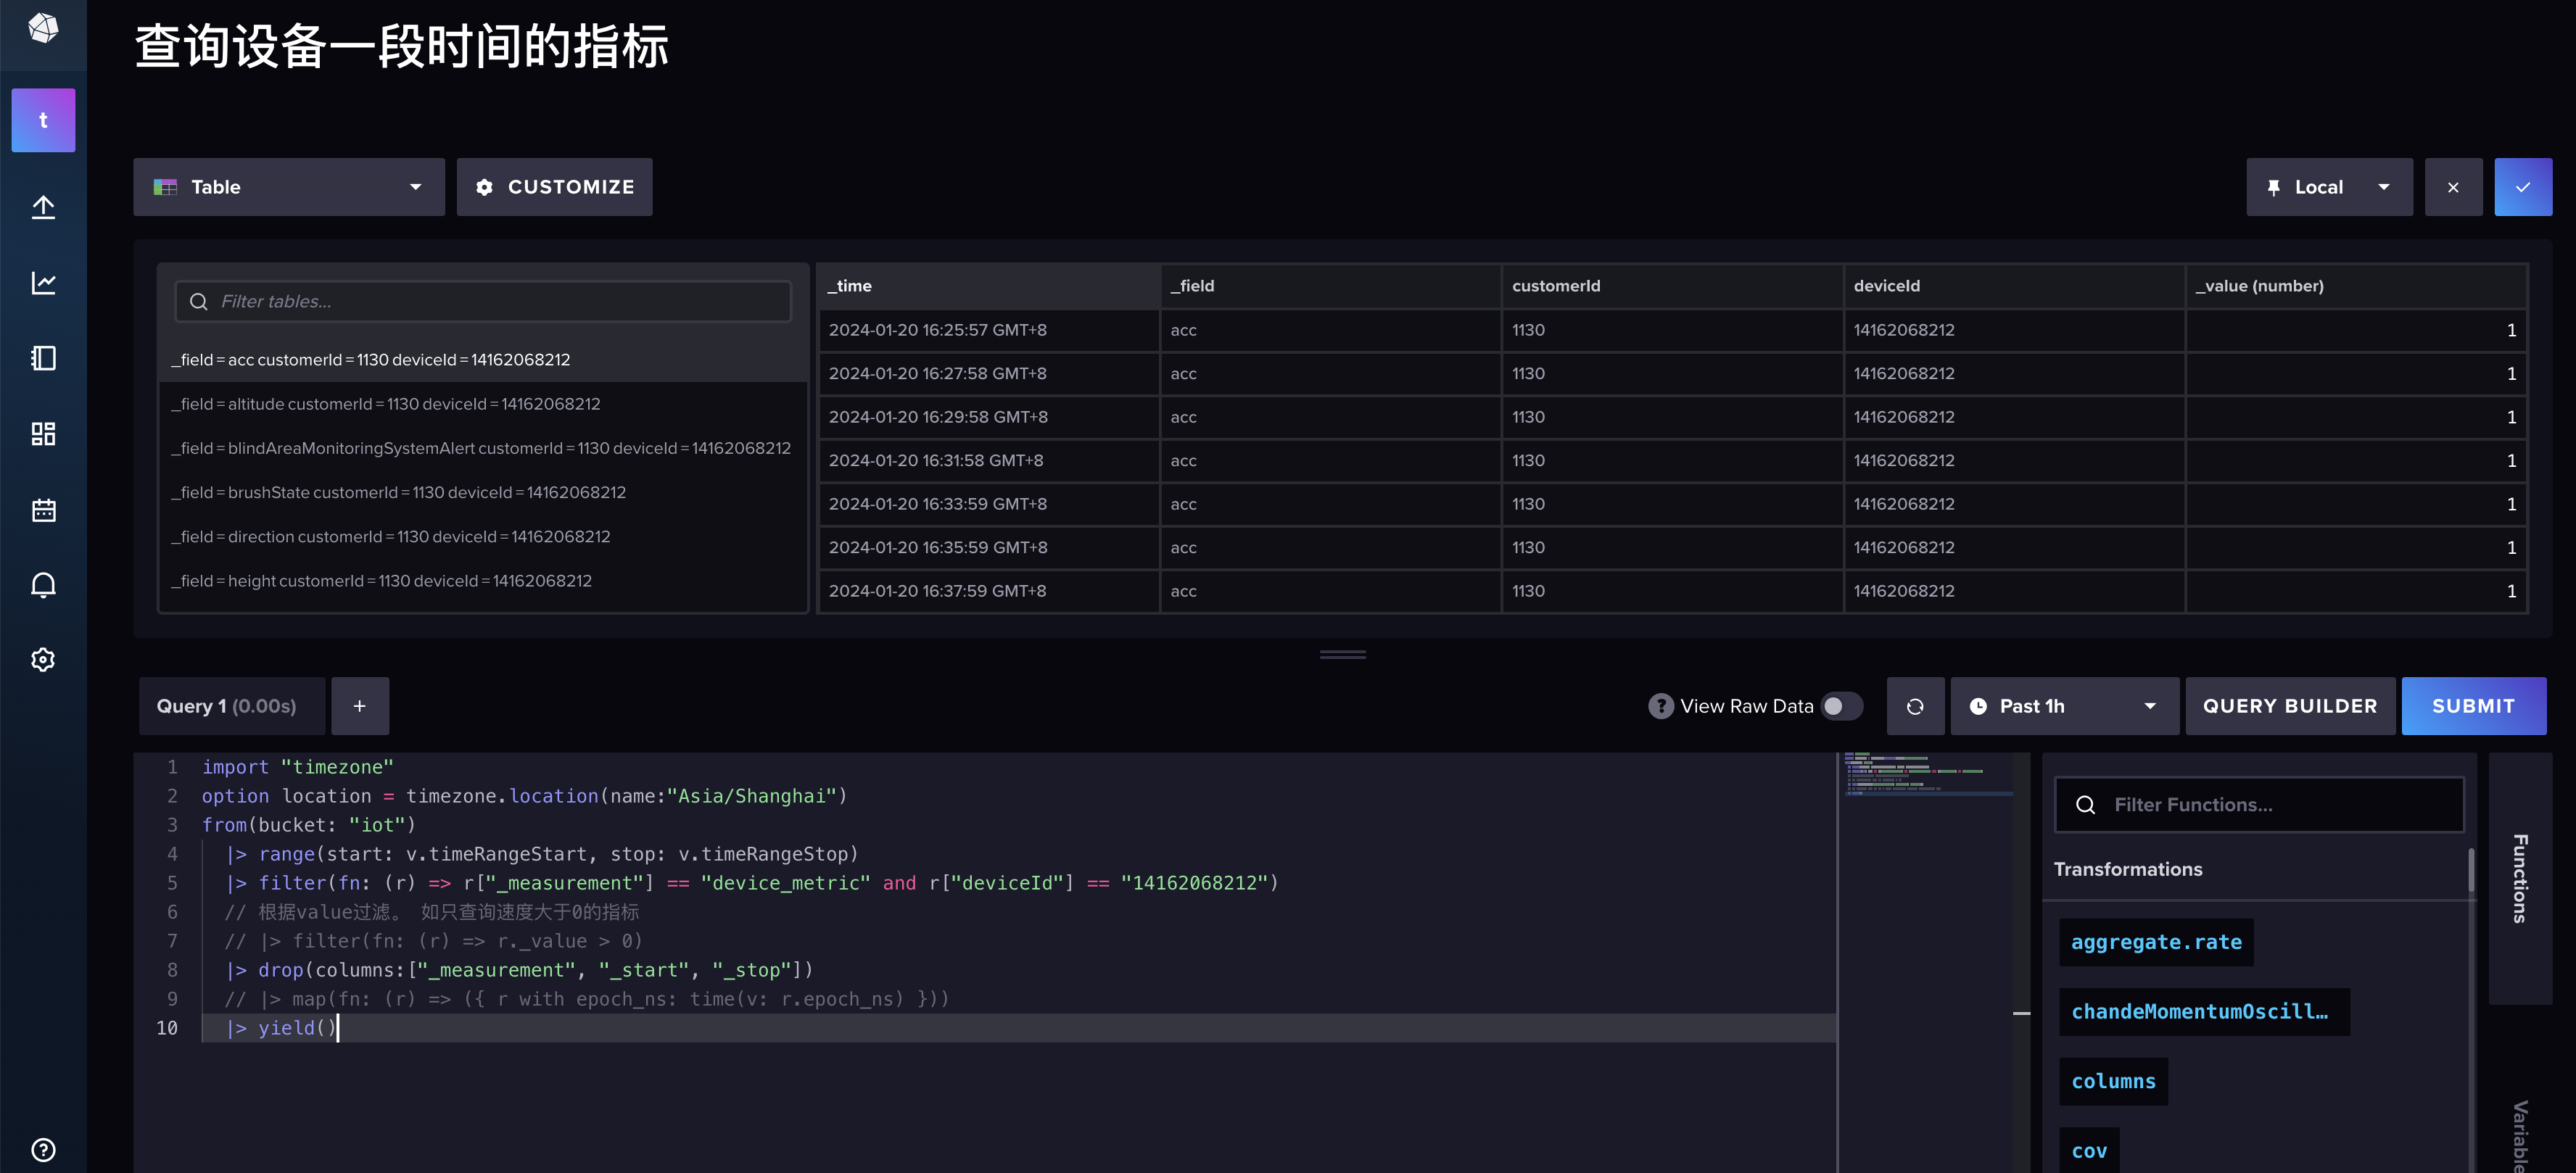This screenshot has height=1173, width=2576.
Task: Open Alerts bell icon in sidebar
Action: pyautogui.click(x=43, y=585)
